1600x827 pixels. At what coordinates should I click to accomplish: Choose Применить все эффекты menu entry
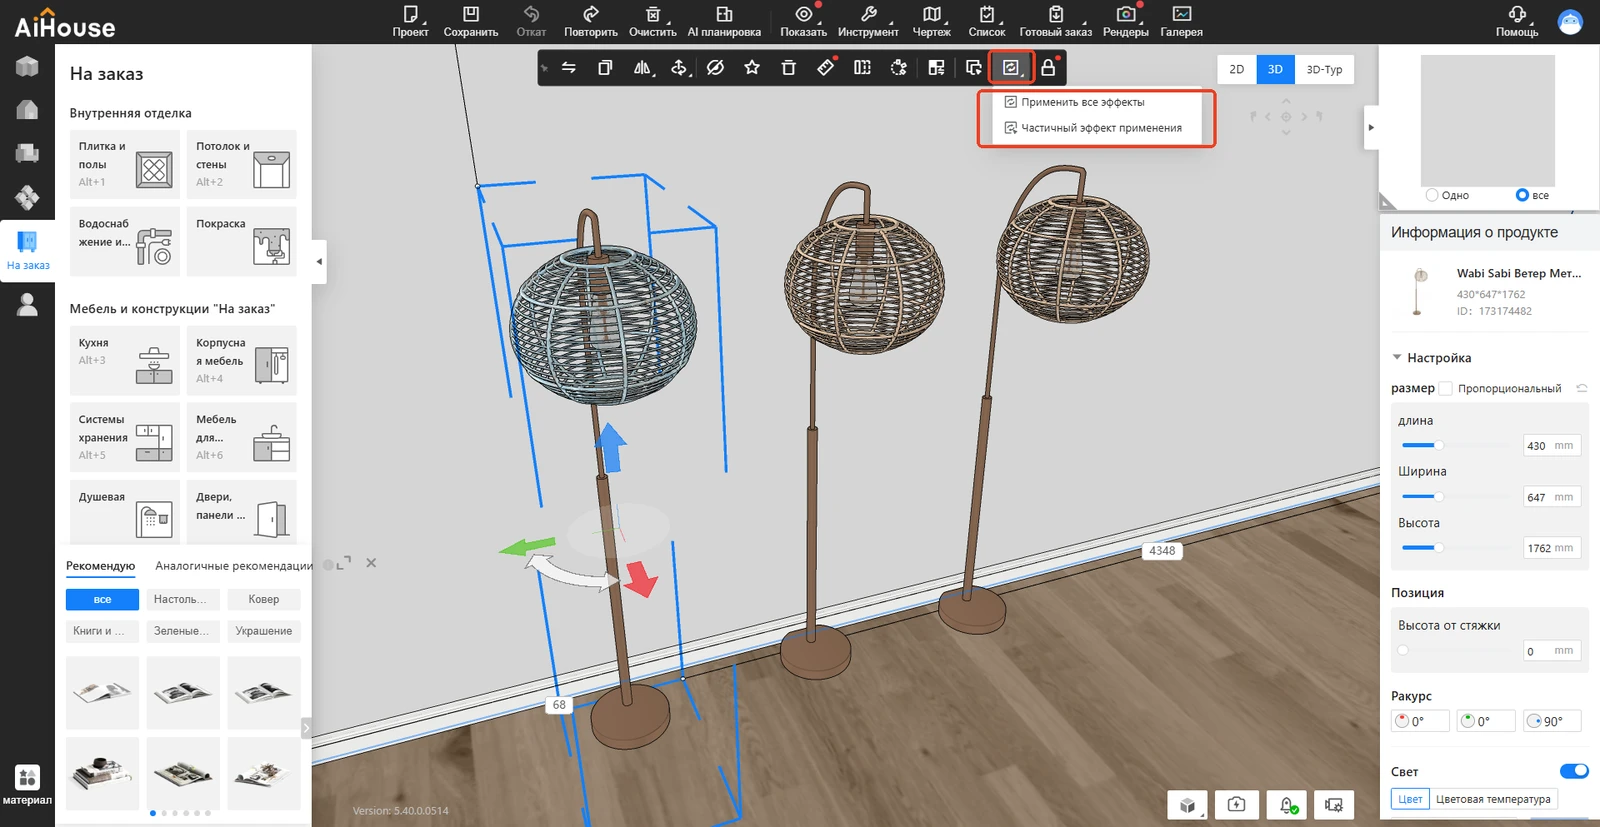[1082, 102]
